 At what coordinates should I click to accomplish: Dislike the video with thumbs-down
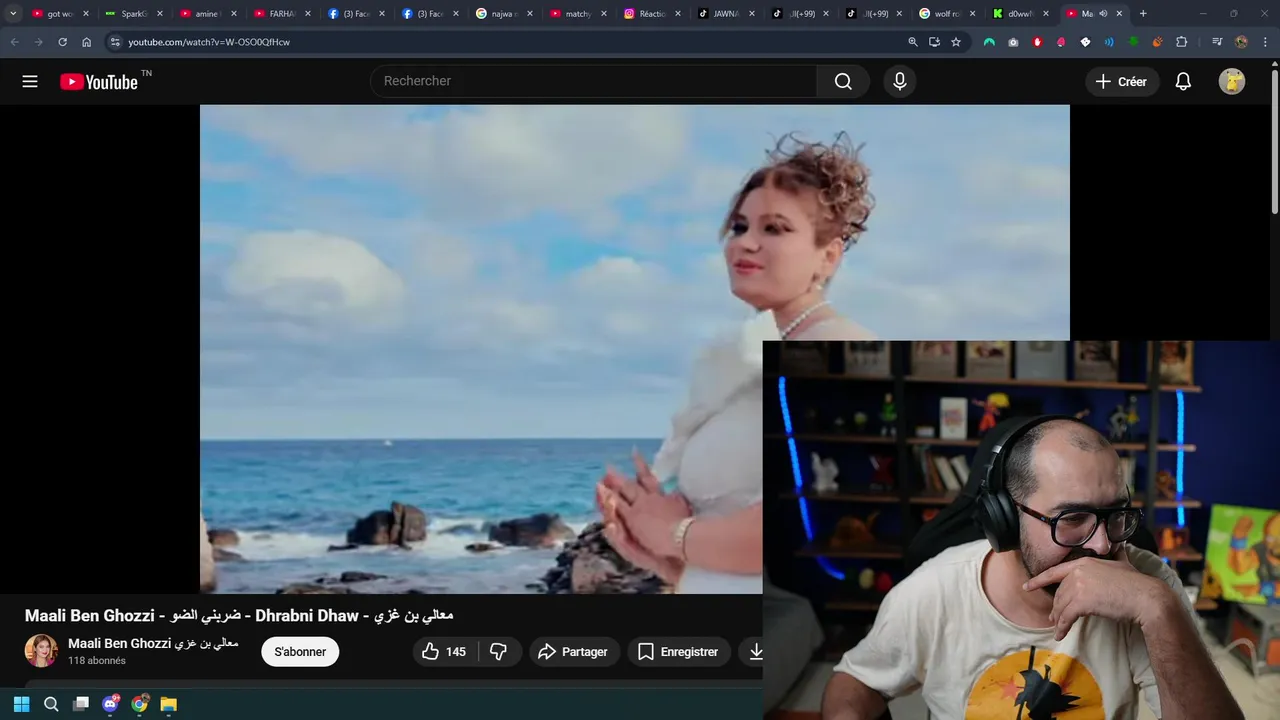point(498,652)
